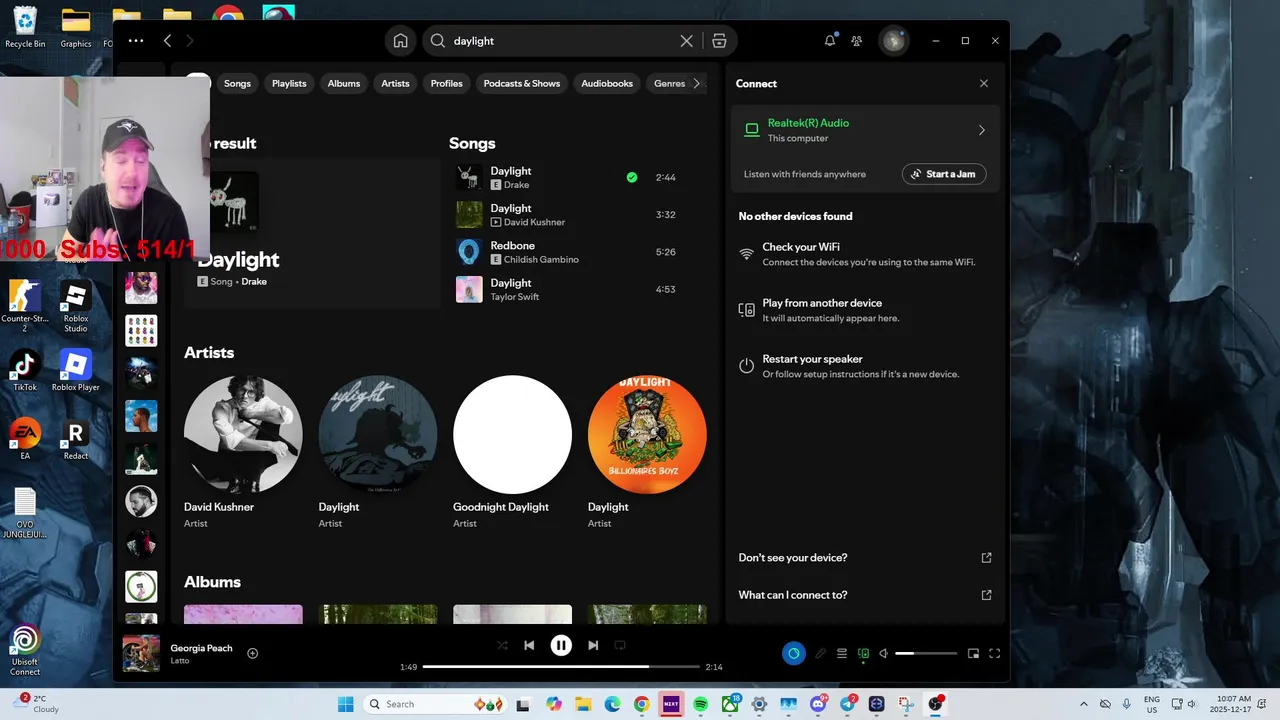Open the Roblox Studio desktop shortcut
The width and height of the screenshot is (1280, 720).
click(x=75, y=306)
